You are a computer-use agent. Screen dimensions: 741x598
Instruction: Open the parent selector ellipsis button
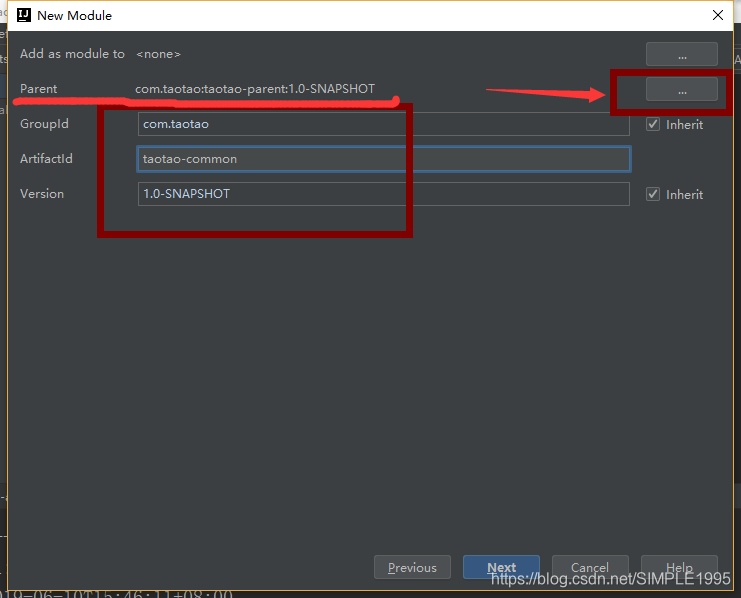click(x=681, y=89)
